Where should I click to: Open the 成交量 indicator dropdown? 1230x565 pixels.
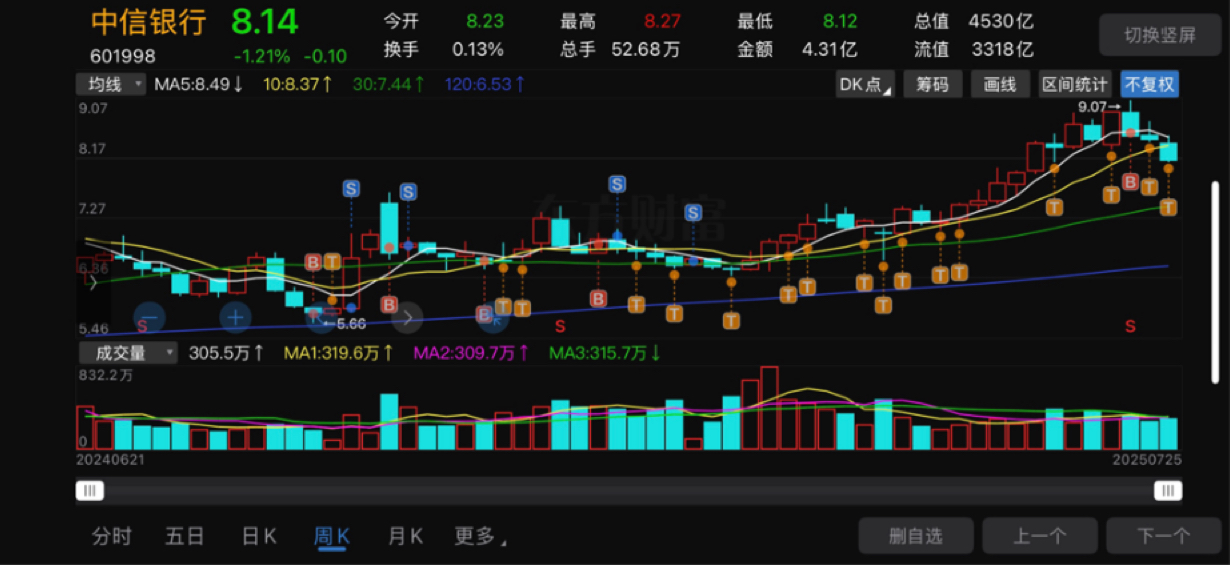click(128, 352)
